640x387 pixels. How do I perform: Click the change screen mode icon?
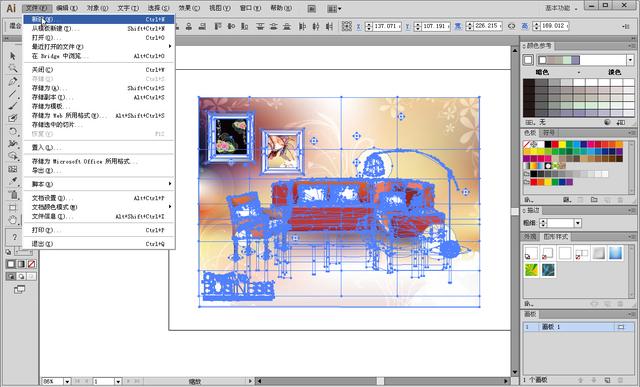(19, 289)
